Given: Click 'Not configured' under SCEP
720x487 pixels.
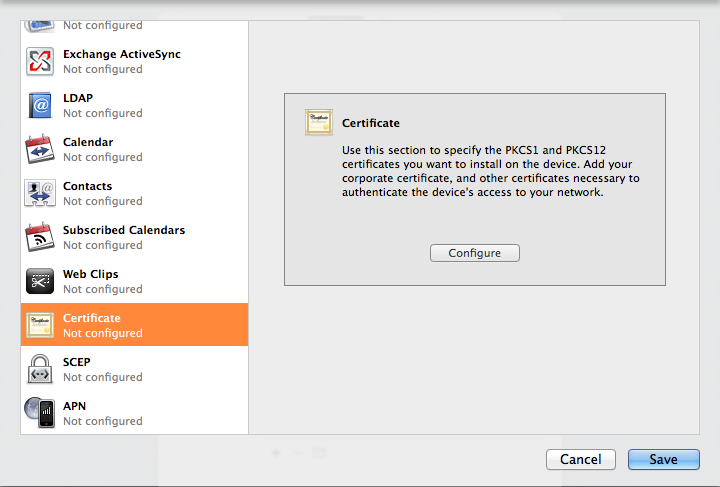Looking at the screenshot, I should point(103,377).
